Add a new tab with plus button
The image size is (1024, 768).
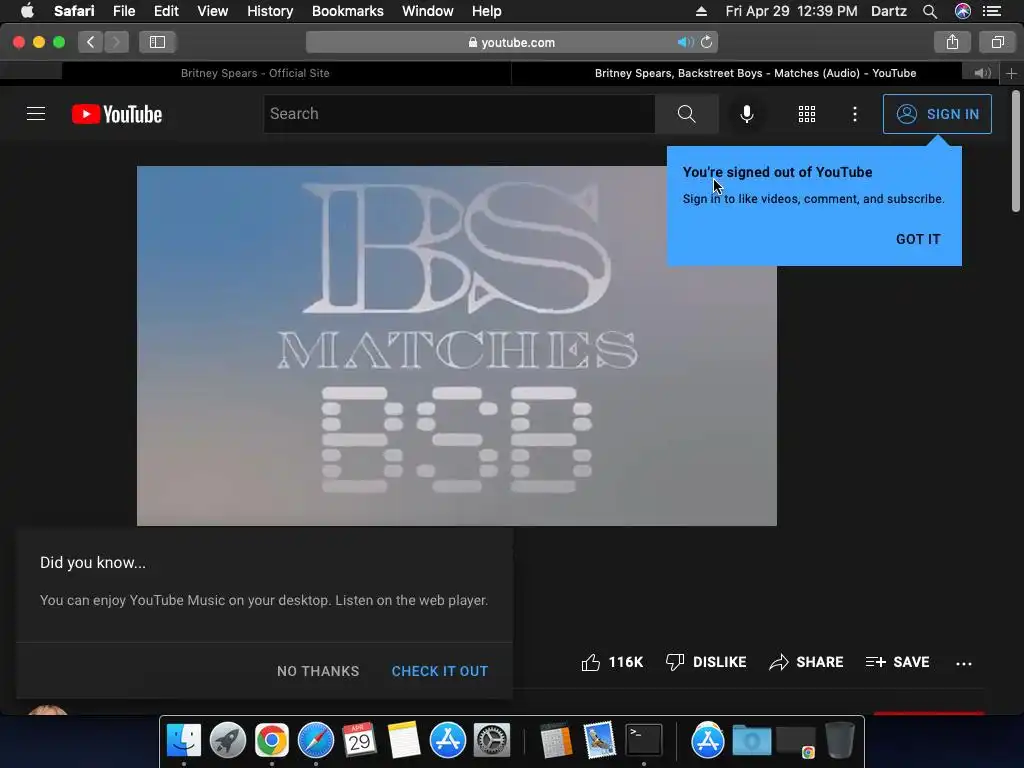point(1011,73)
